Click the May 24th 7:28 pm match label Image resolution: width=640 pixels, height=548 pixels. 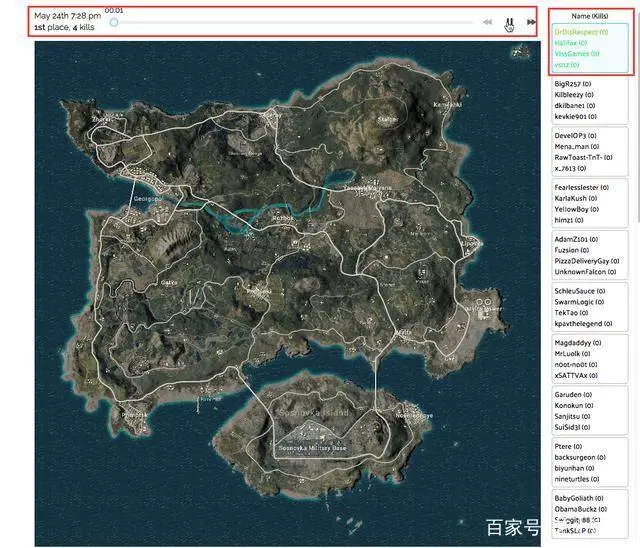[x=67, y=16]
